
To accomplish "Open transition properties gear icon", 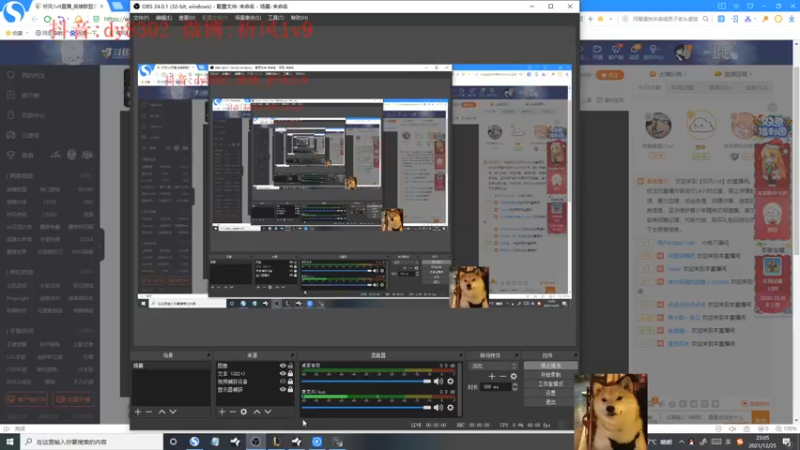I will click(514, 376).
